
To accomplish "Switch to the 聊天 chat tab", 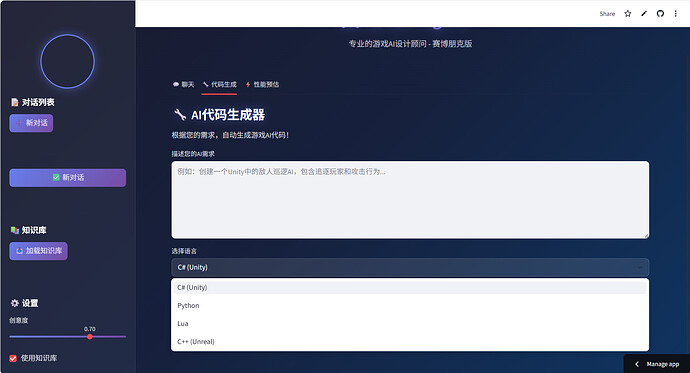I will point(184,84).
